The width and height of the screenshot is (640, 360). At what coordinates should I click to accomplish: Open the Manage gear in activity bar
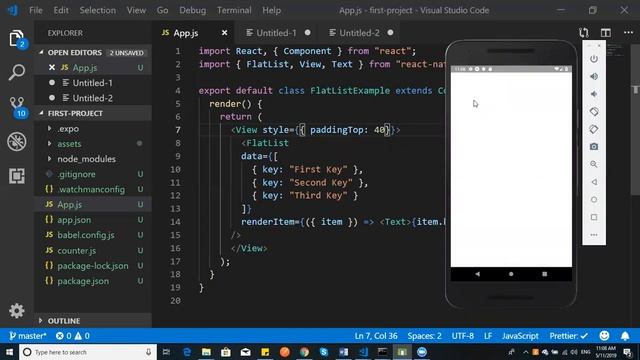[16, 311]
